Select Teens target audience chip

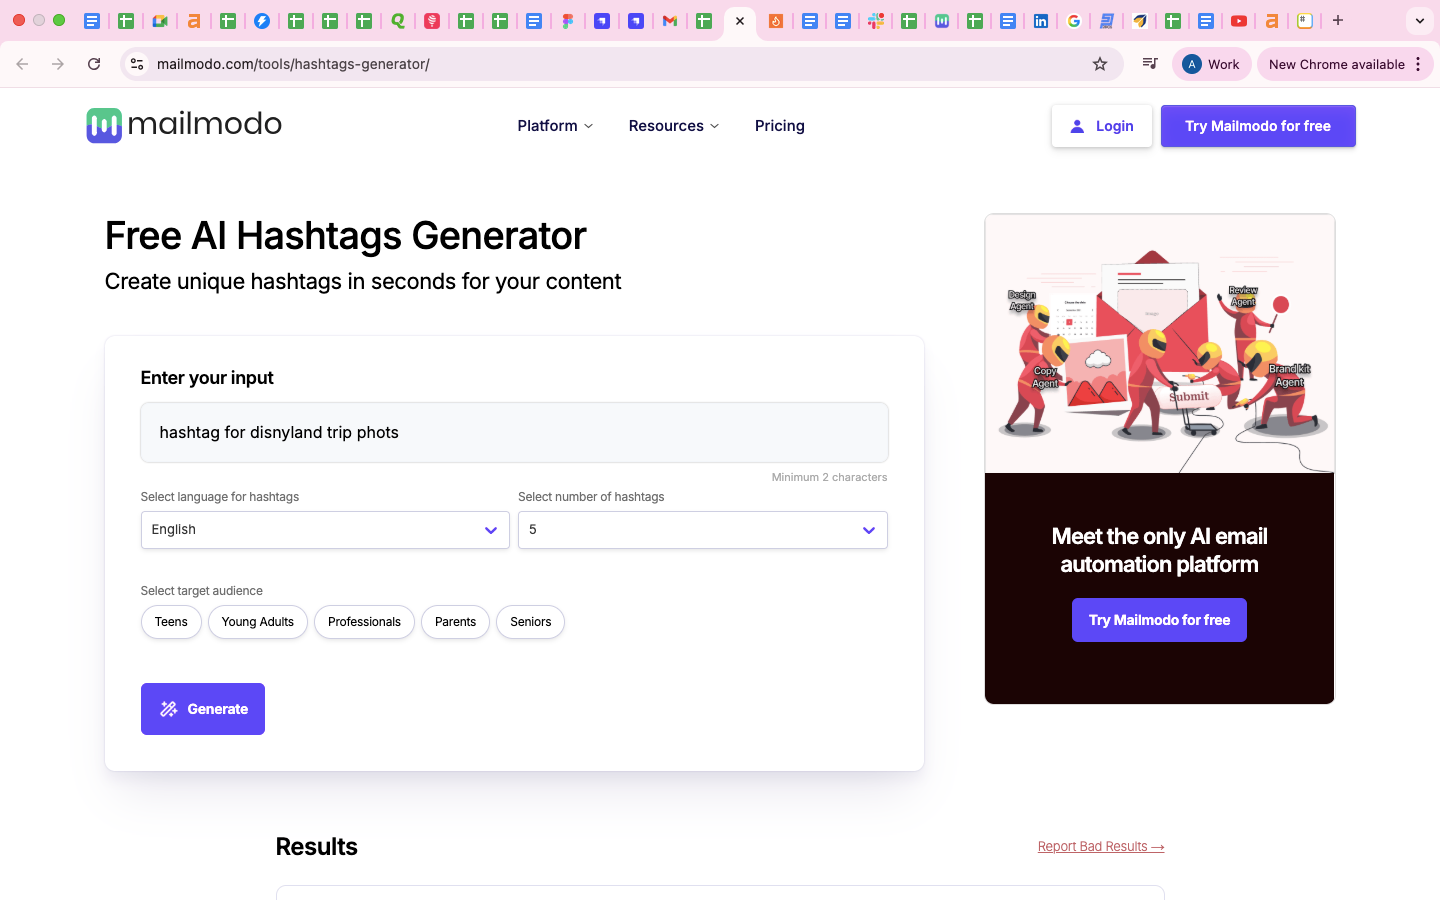click(x=171, y=622)
